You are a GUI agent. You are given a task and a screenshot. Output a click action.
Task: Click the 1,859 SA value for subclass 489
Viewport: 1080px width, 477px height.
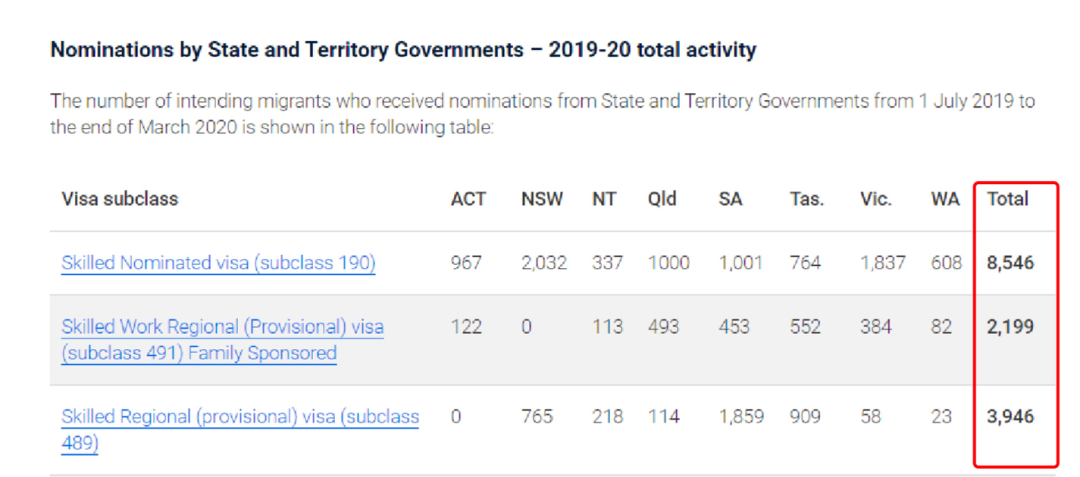click(741, 417)
